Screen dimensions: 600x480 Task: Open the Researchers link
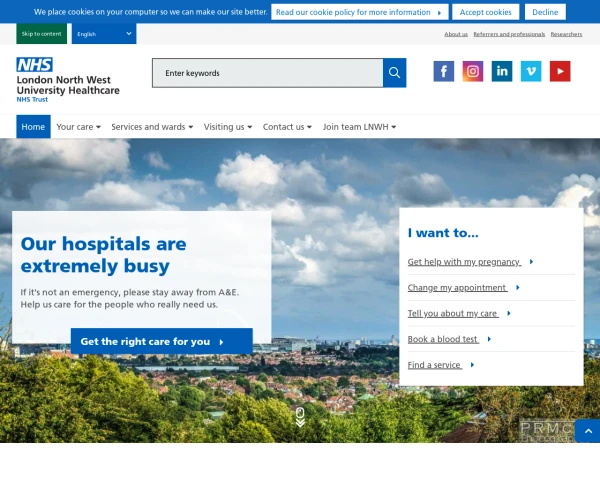click(x=566, y=34)
